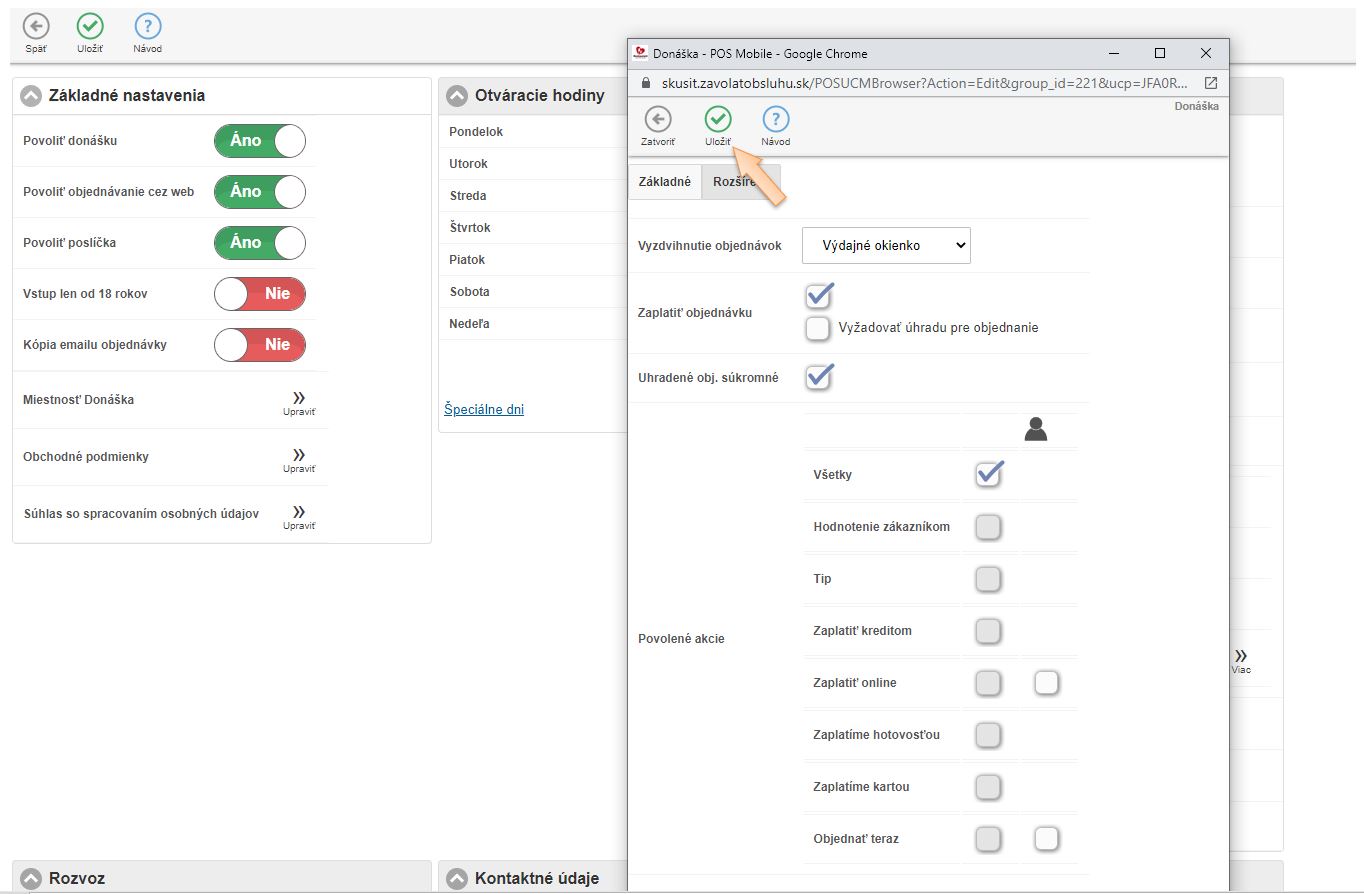This screenshot has height=894, width=1364.
Task: Enable Vstup len od 18 rokov
Action: pos(259,294)
